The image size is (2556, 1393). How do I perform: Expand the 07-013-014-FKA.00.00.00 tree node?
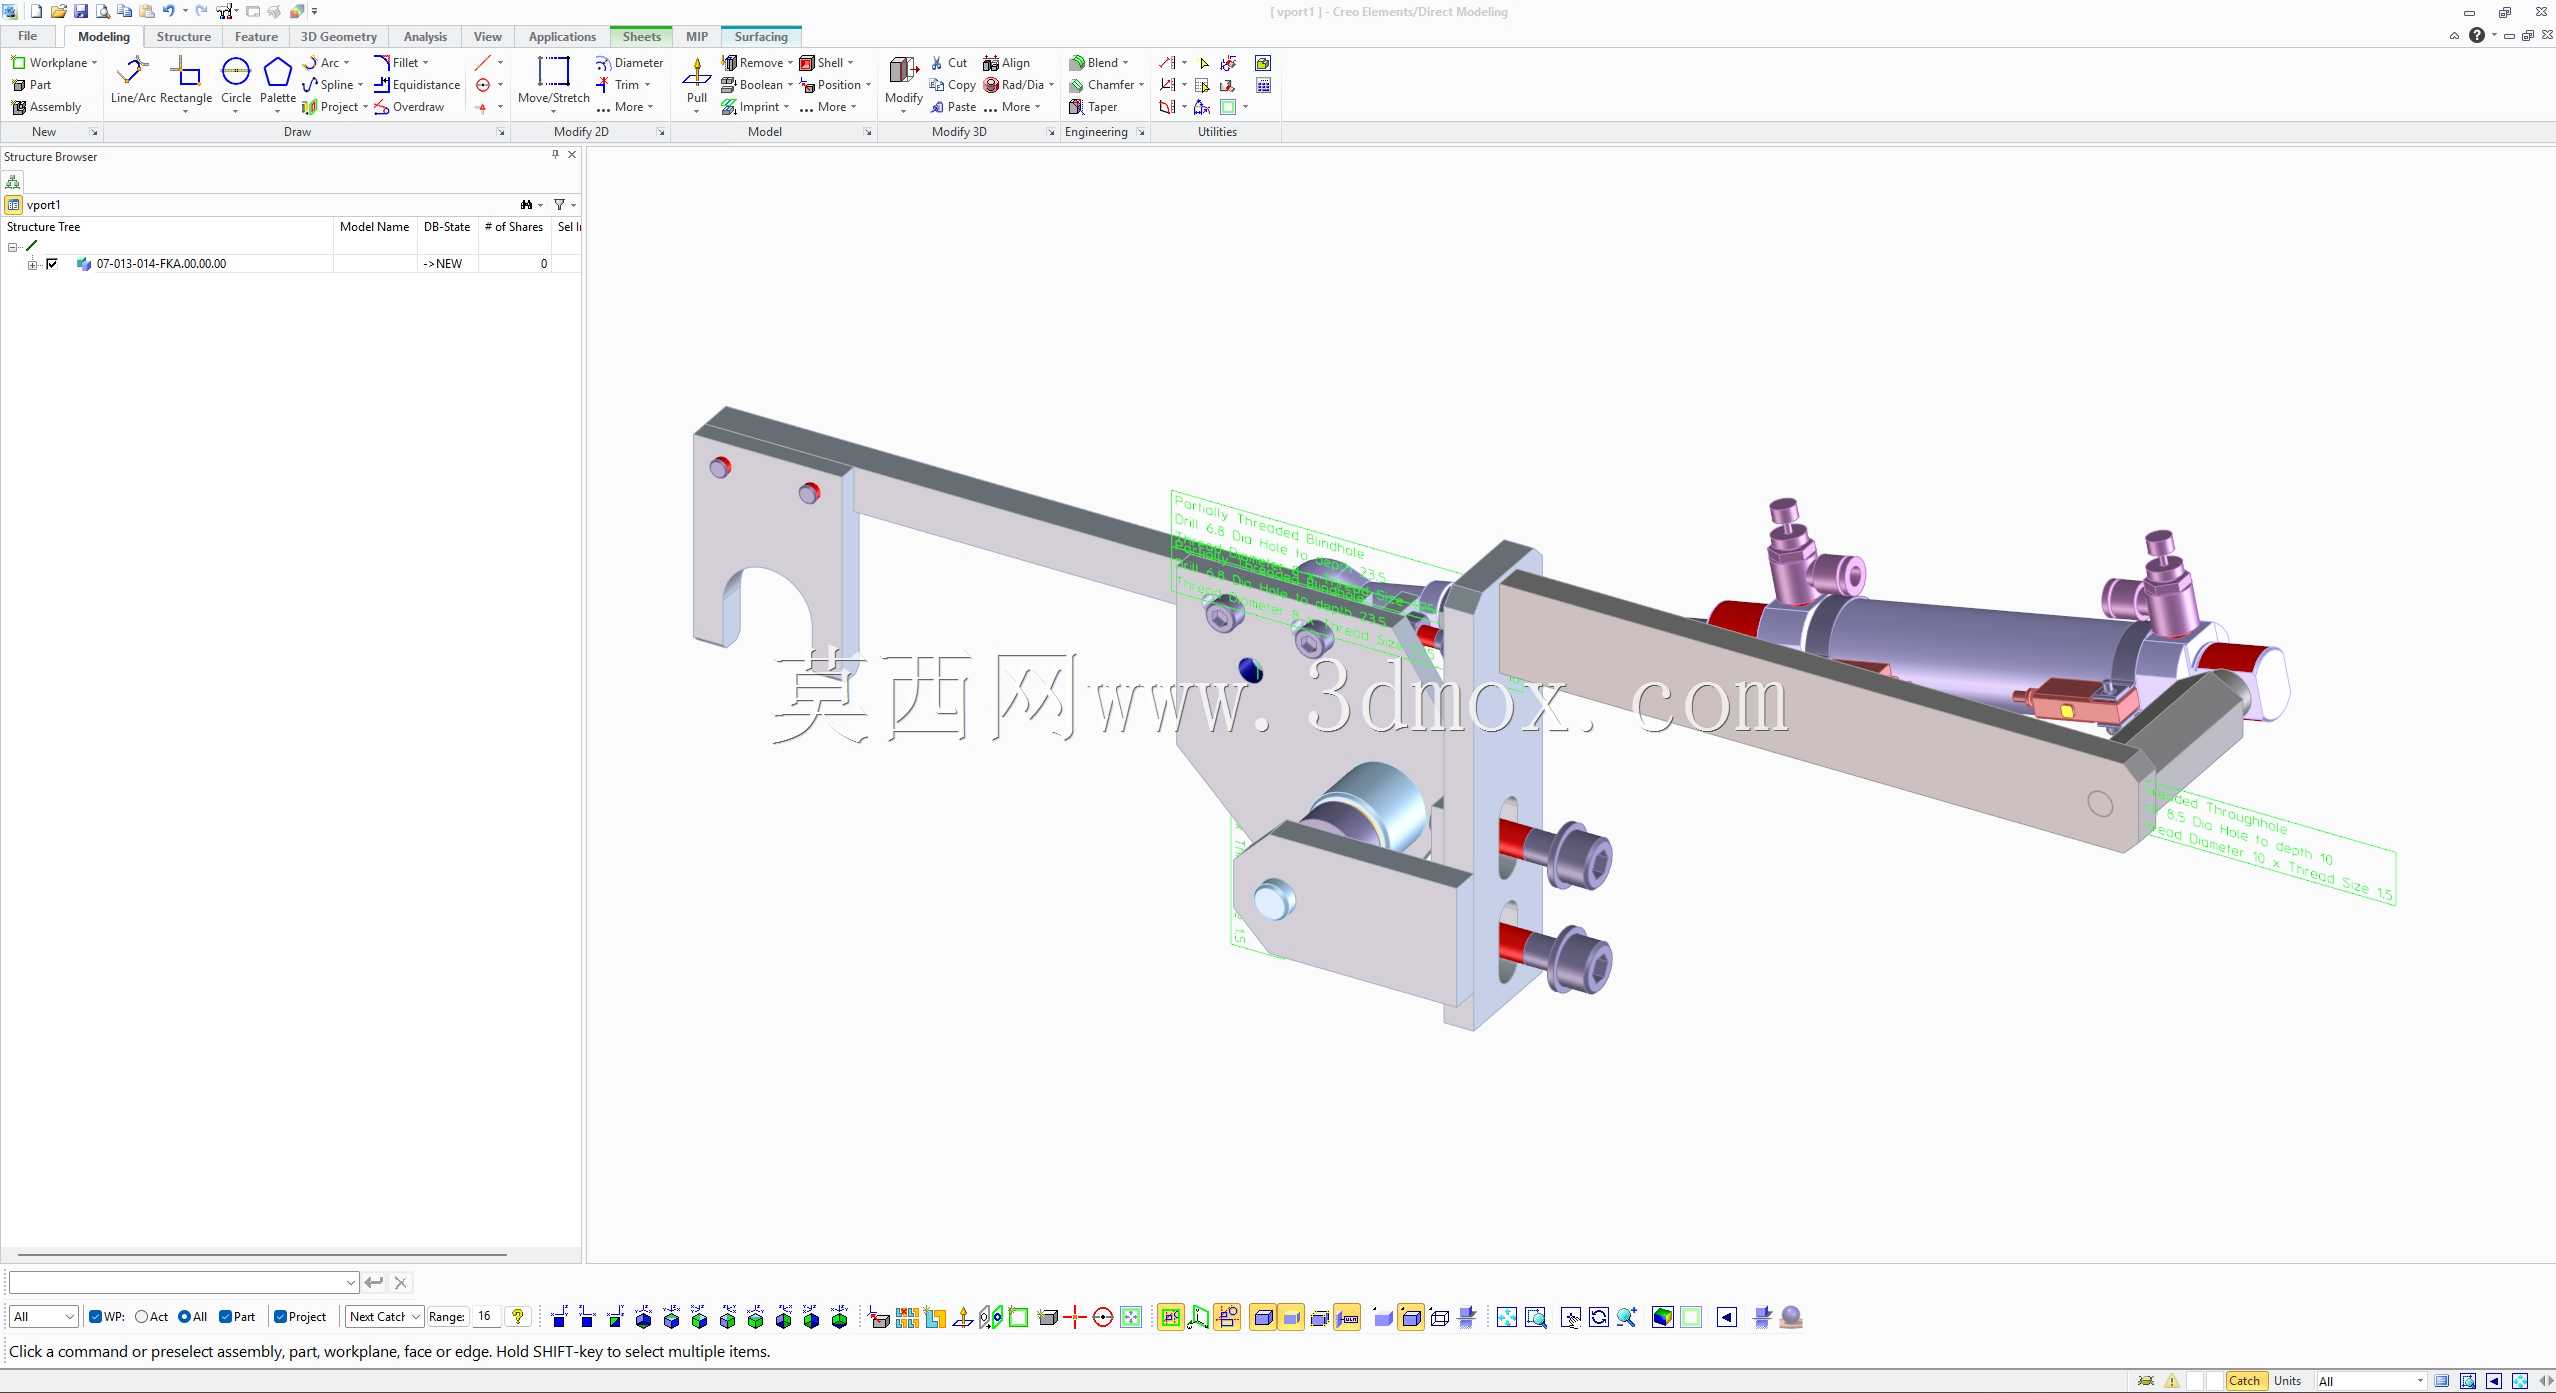click(x=33, y=264)
